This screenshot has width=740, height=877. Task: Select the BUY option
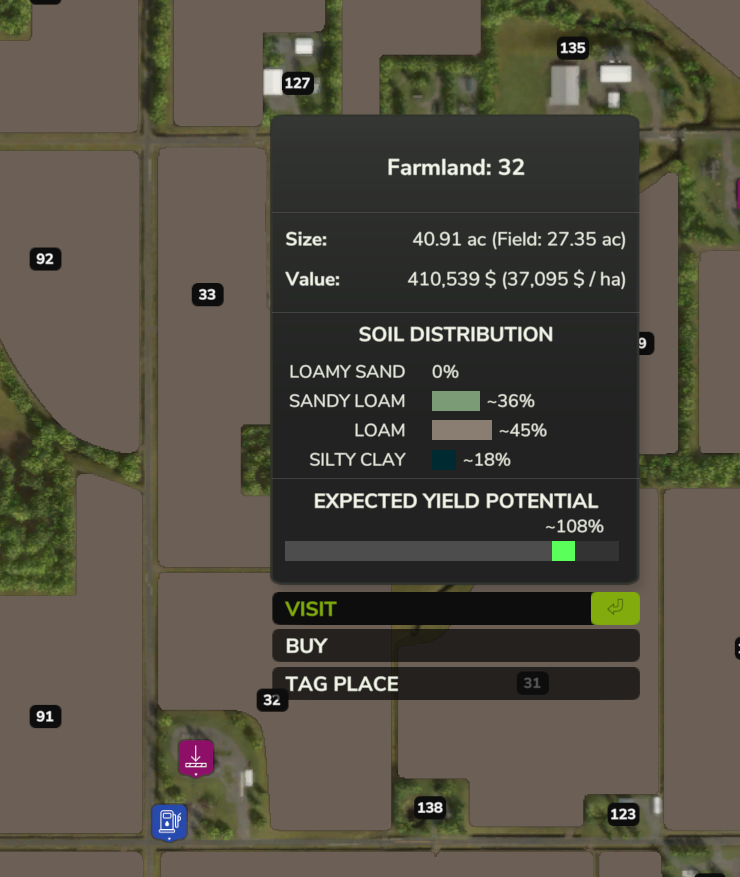click(x=456, y=646)
